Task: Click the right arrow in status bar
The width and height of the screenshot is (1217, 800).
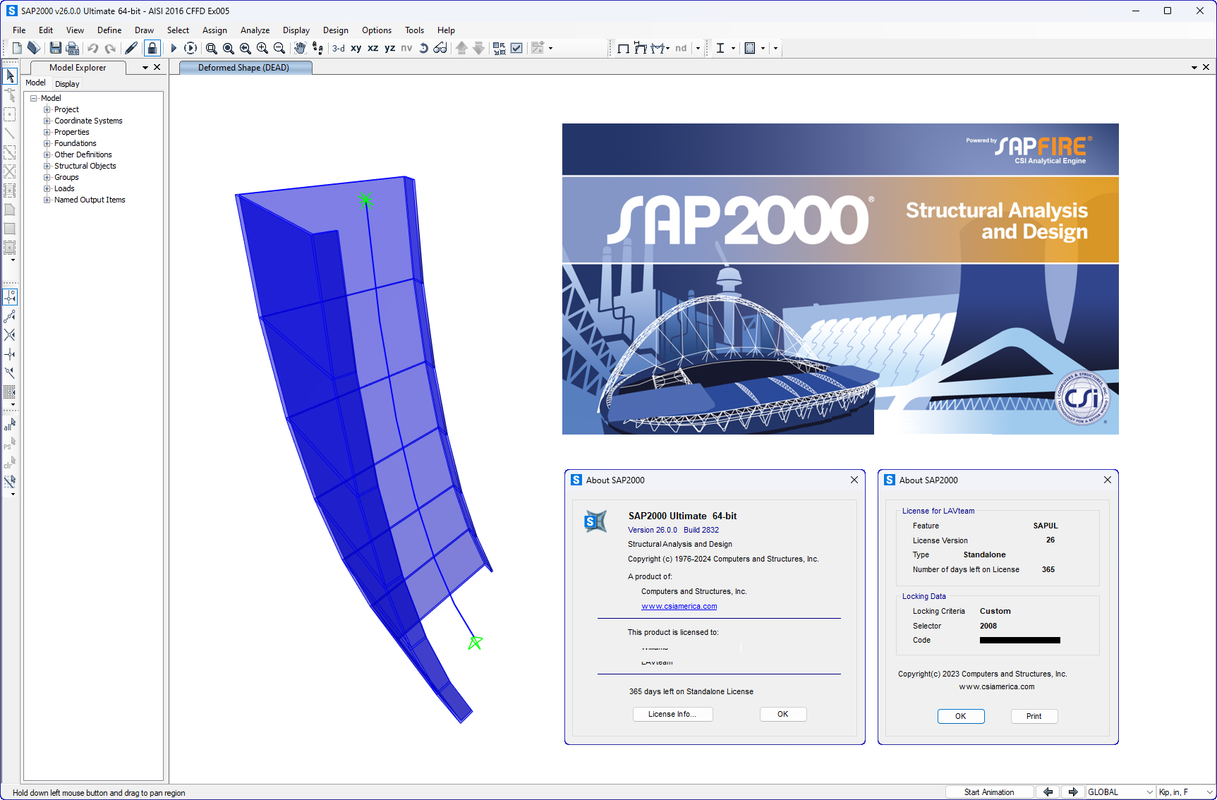Action: pos(1072,792)
